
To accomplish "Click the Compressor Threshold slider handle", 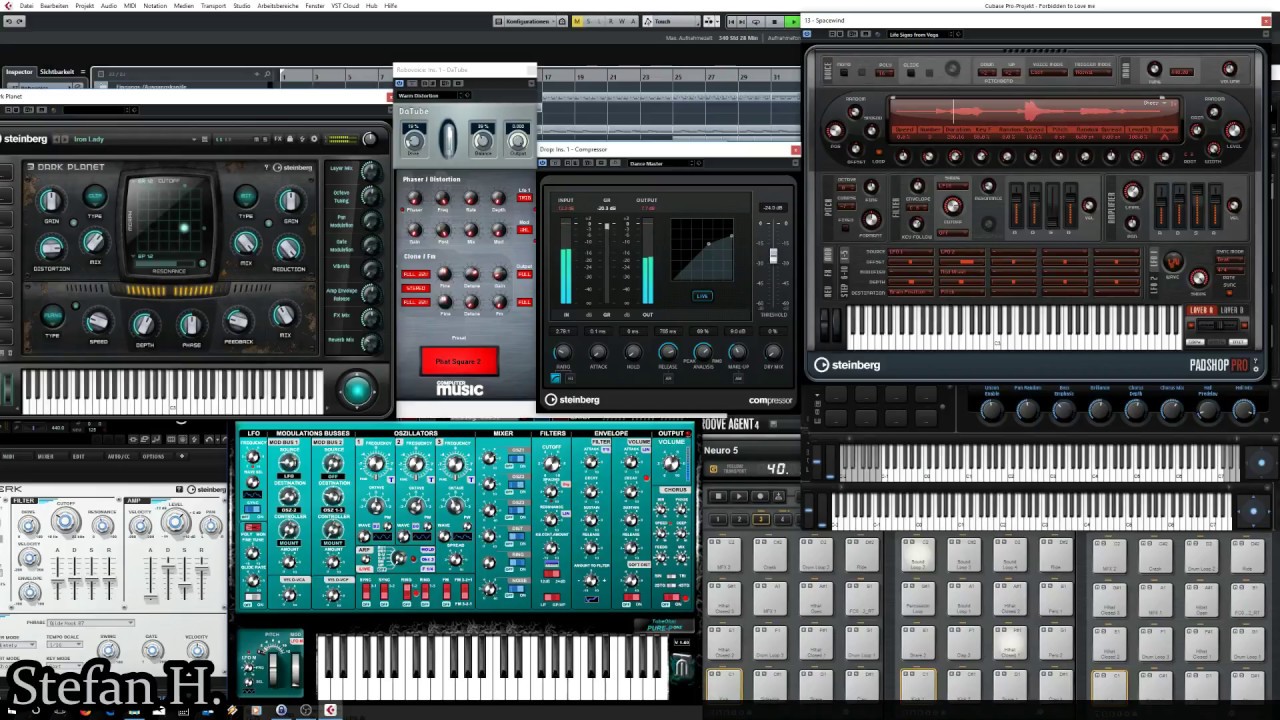I will (772, 257).
